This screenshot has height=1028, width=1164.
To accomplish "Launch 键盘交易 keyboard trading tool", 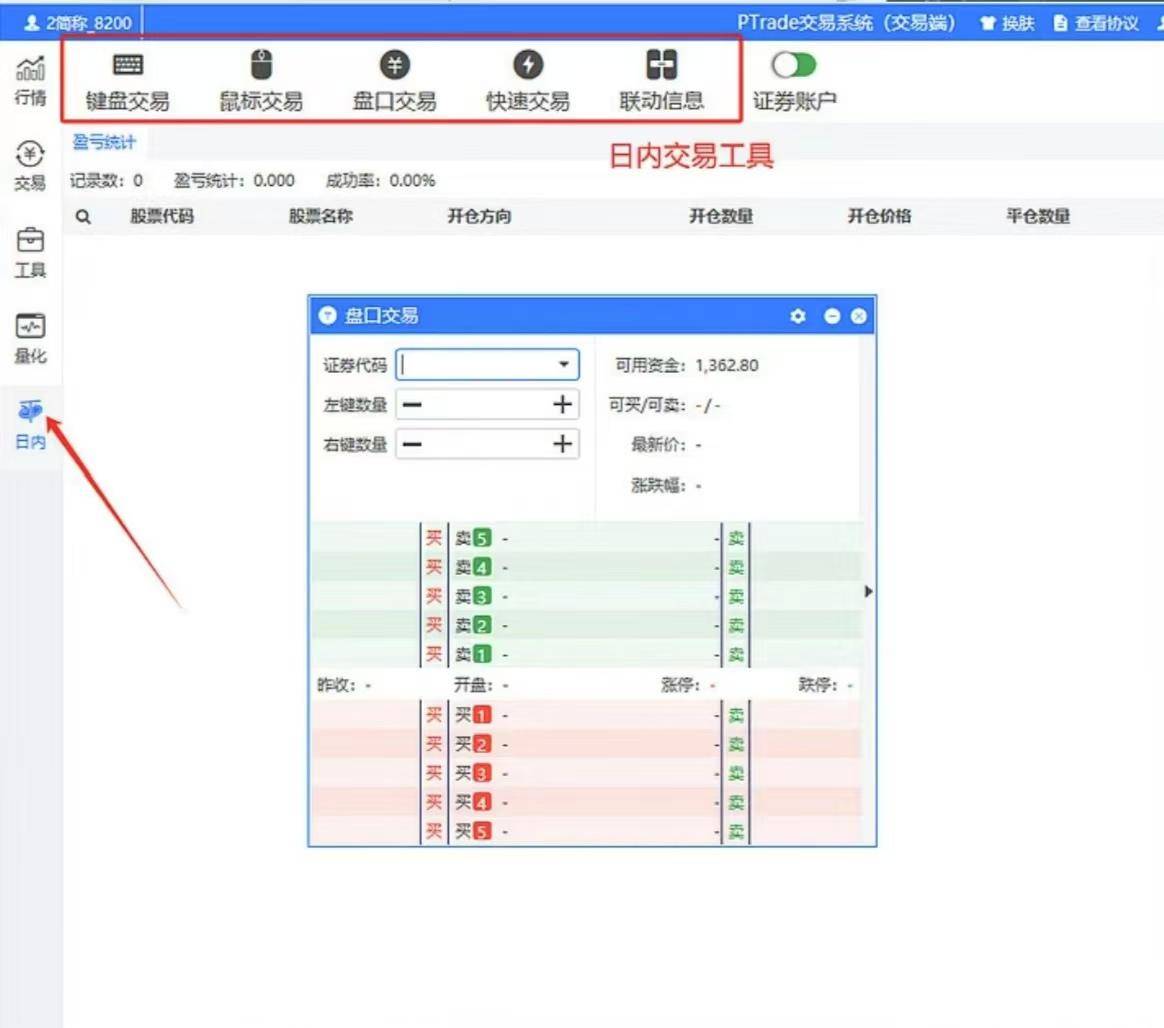I will (128, 80).
